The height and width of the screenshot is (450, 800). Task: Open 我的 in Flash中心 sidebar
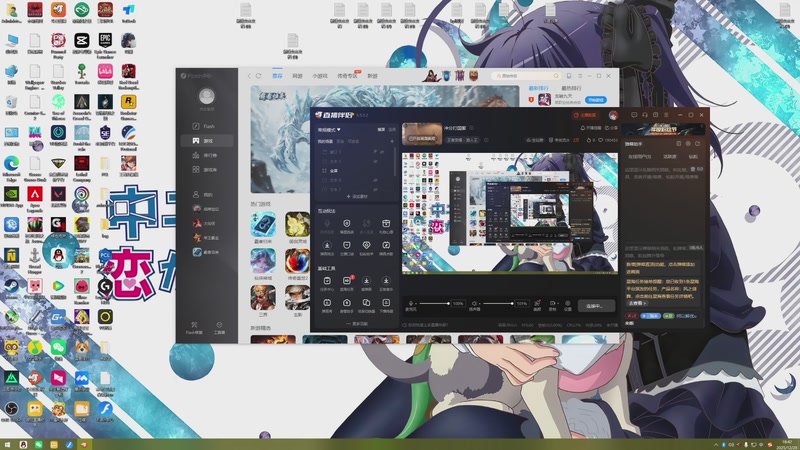pyautogui.click(x=203, y=194)
